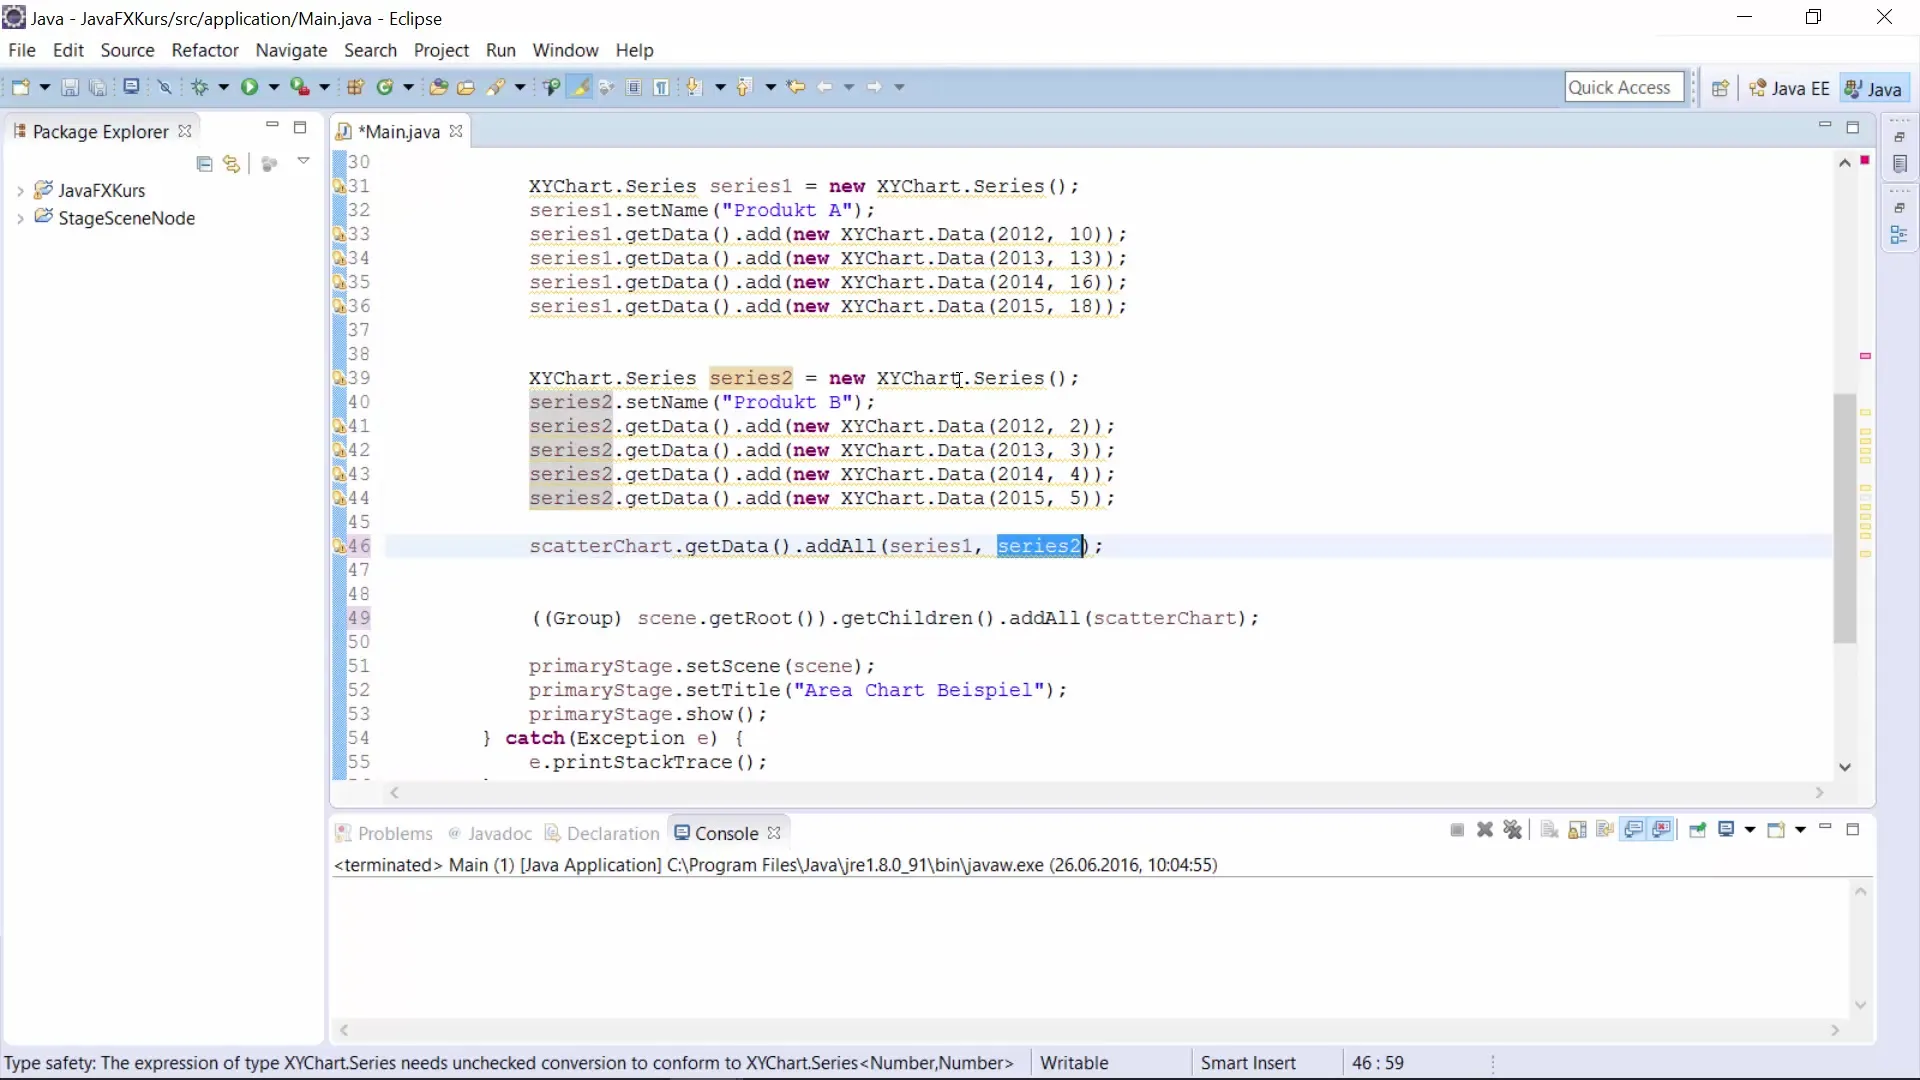
Task: Toggle Mark Occurrences highlighter icon
Action: pyautogui.click(x=580, y=87)
